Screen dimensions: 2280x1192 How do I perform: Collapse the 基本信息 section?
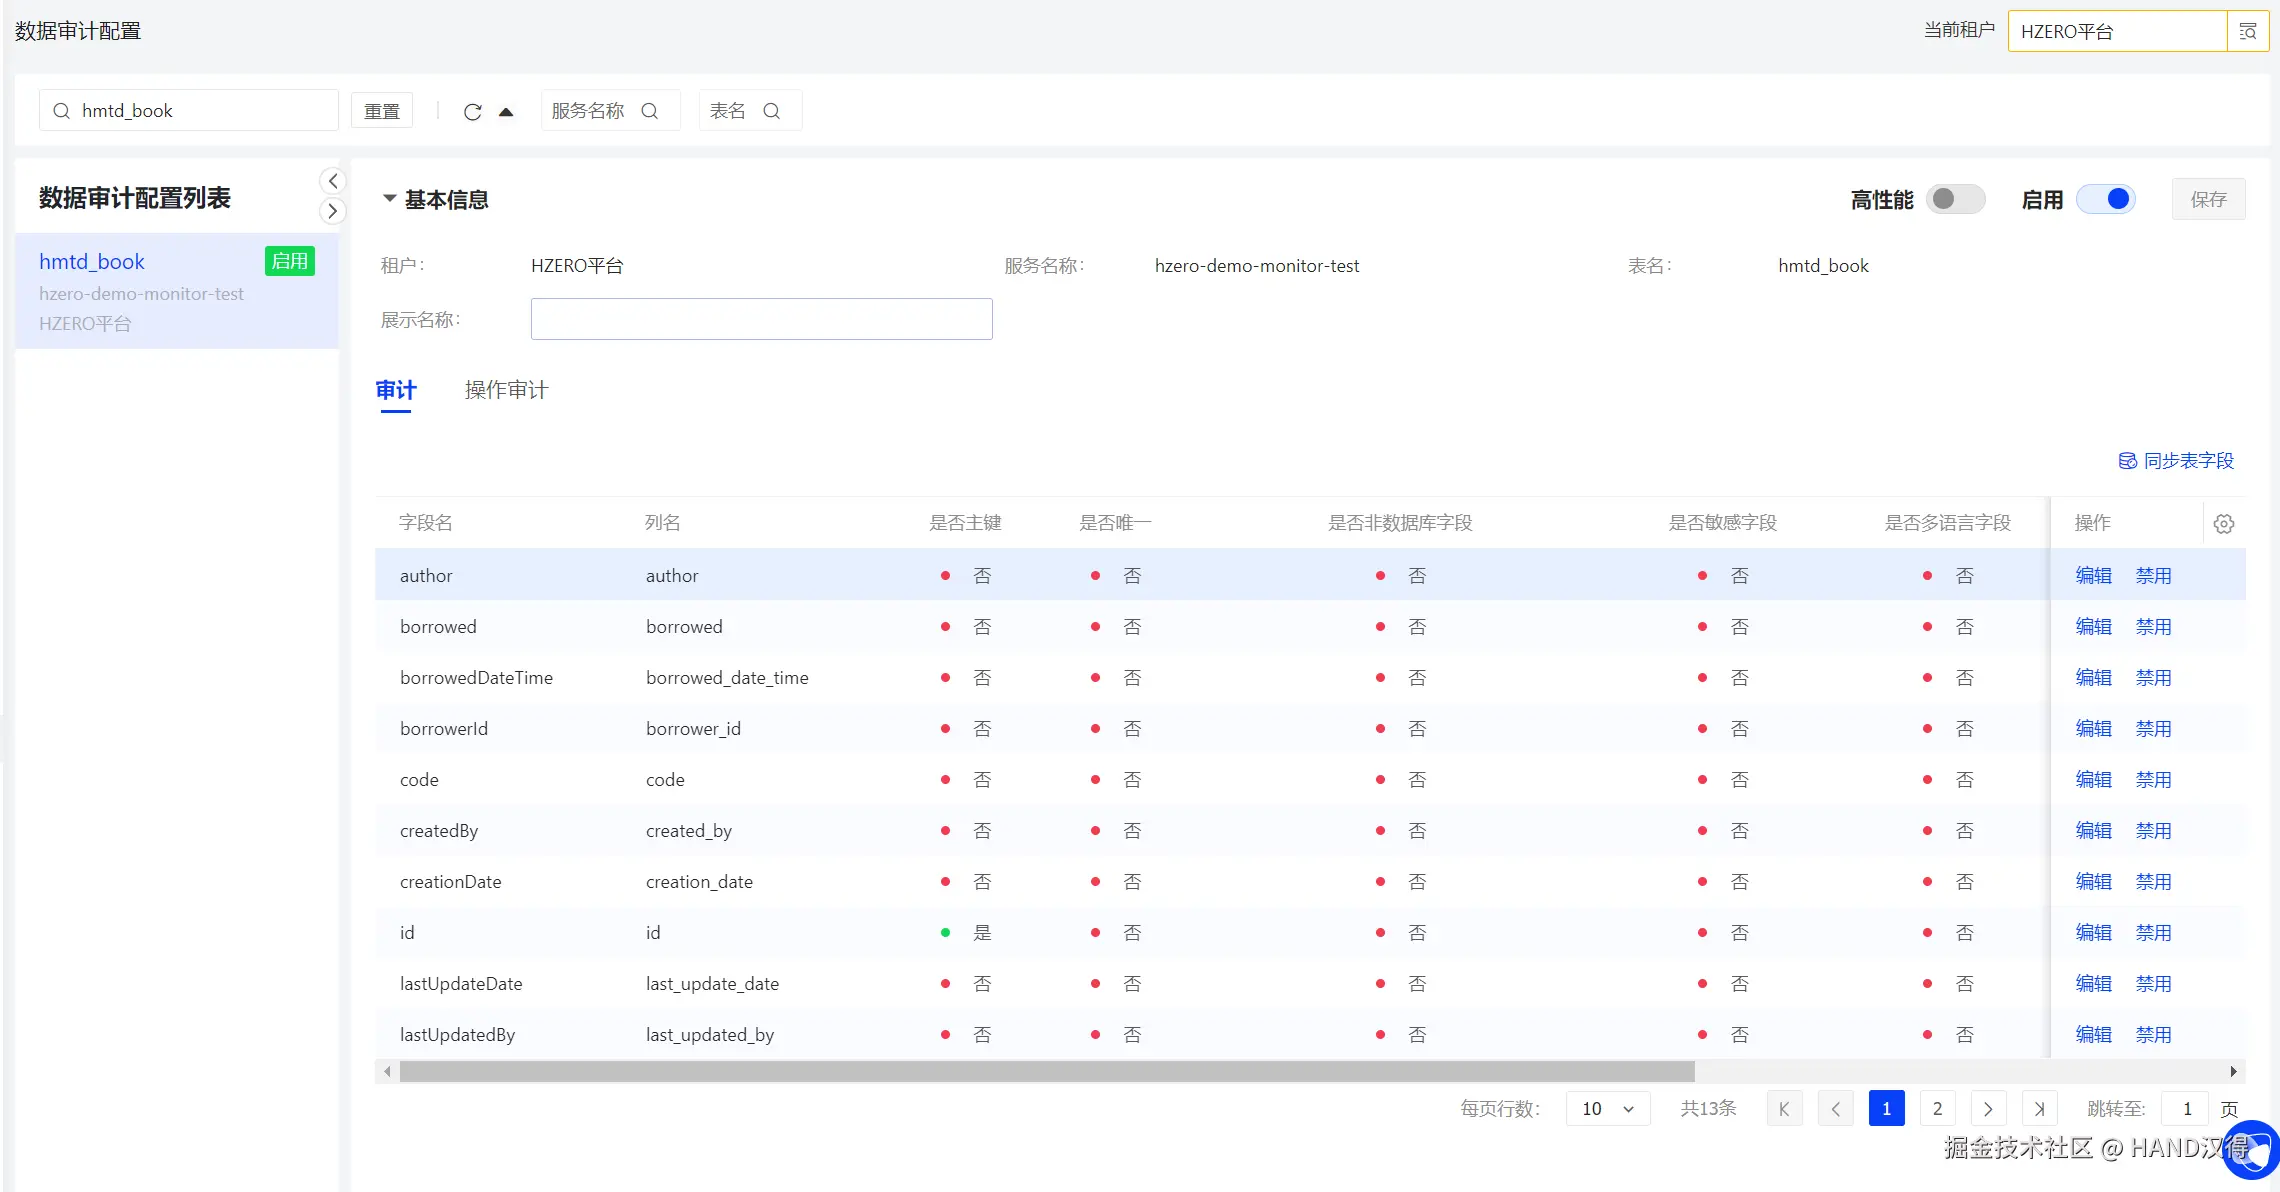coord(390,199)
